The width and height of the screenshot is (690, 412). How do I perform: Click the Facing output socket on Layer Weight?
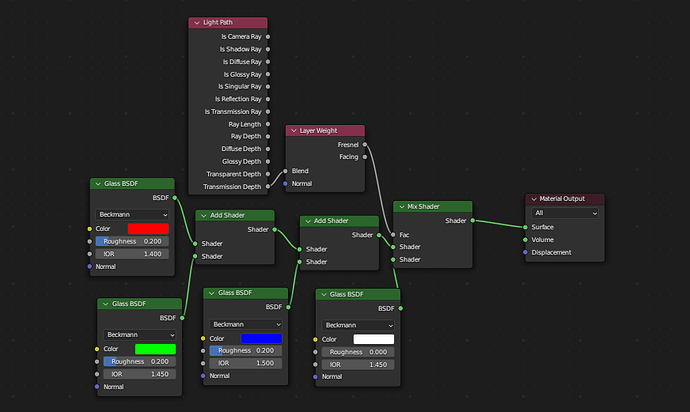365,157
